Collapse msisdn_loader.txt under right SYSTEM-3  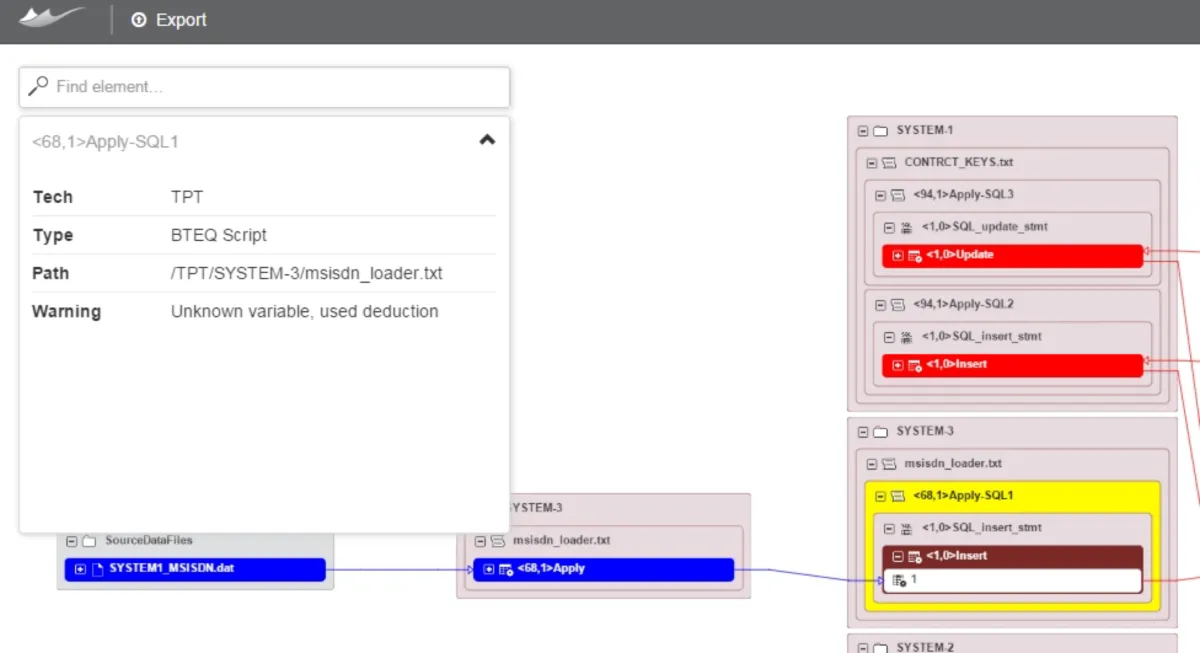[872, 464]
